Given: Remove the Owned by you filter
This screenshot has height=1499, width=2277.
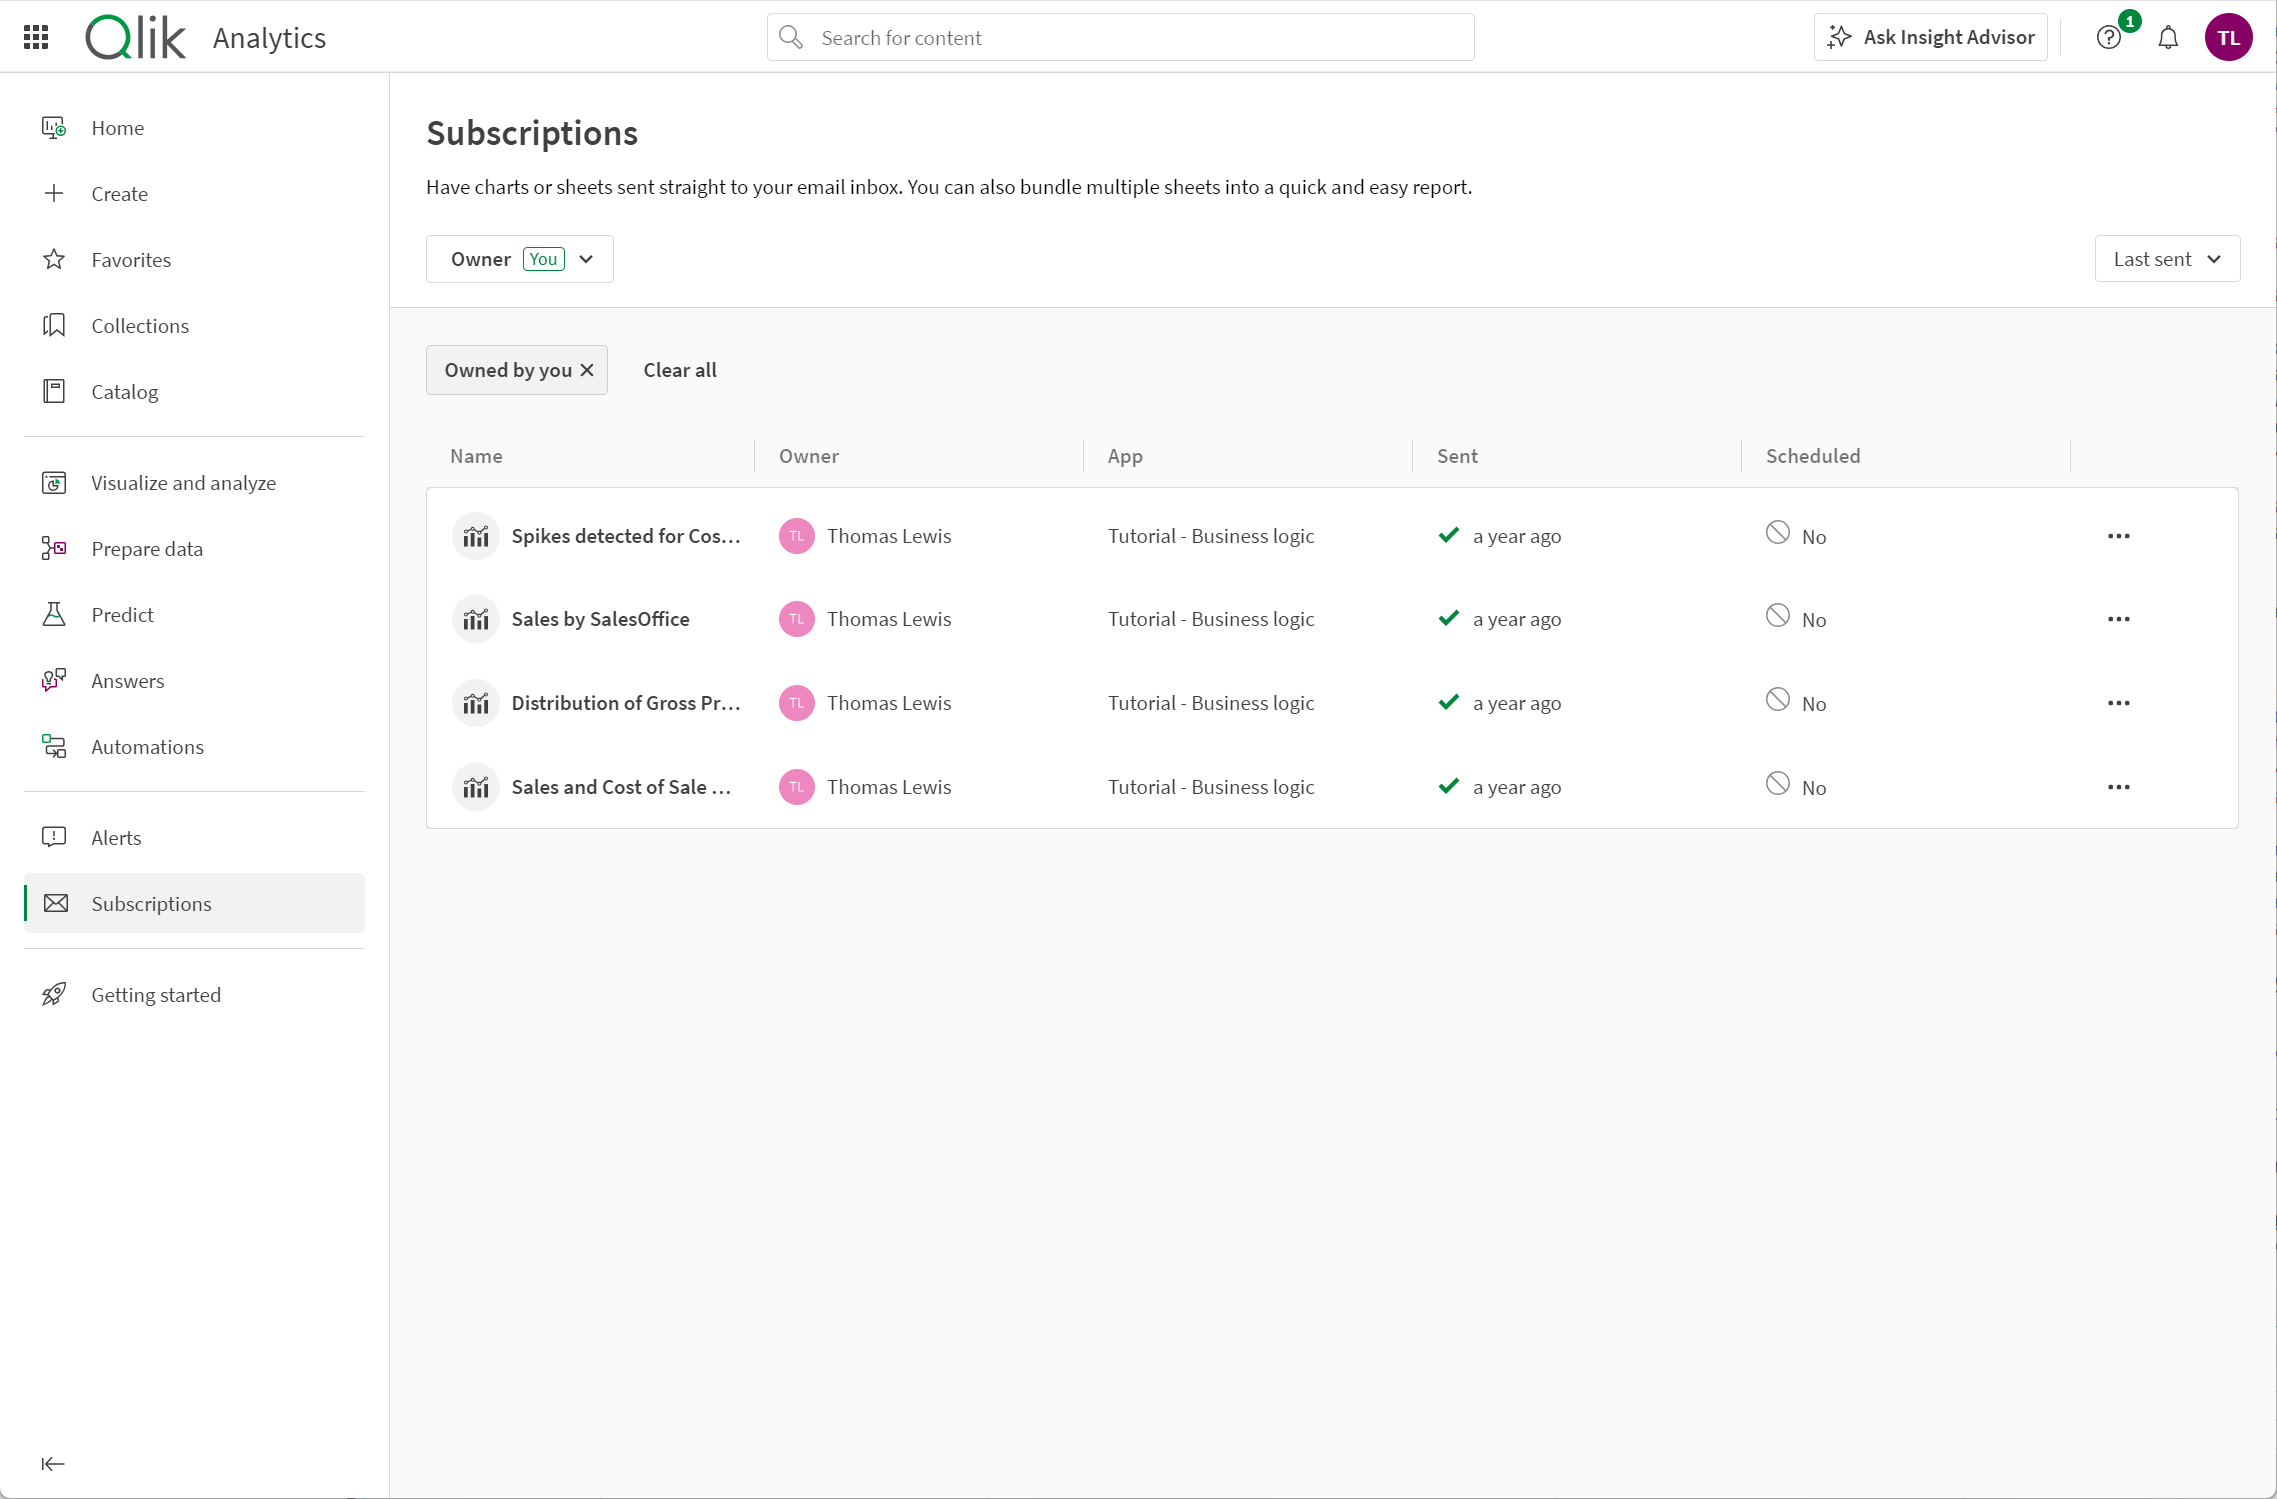Looking at the screenshot, I should coord(587,370).
